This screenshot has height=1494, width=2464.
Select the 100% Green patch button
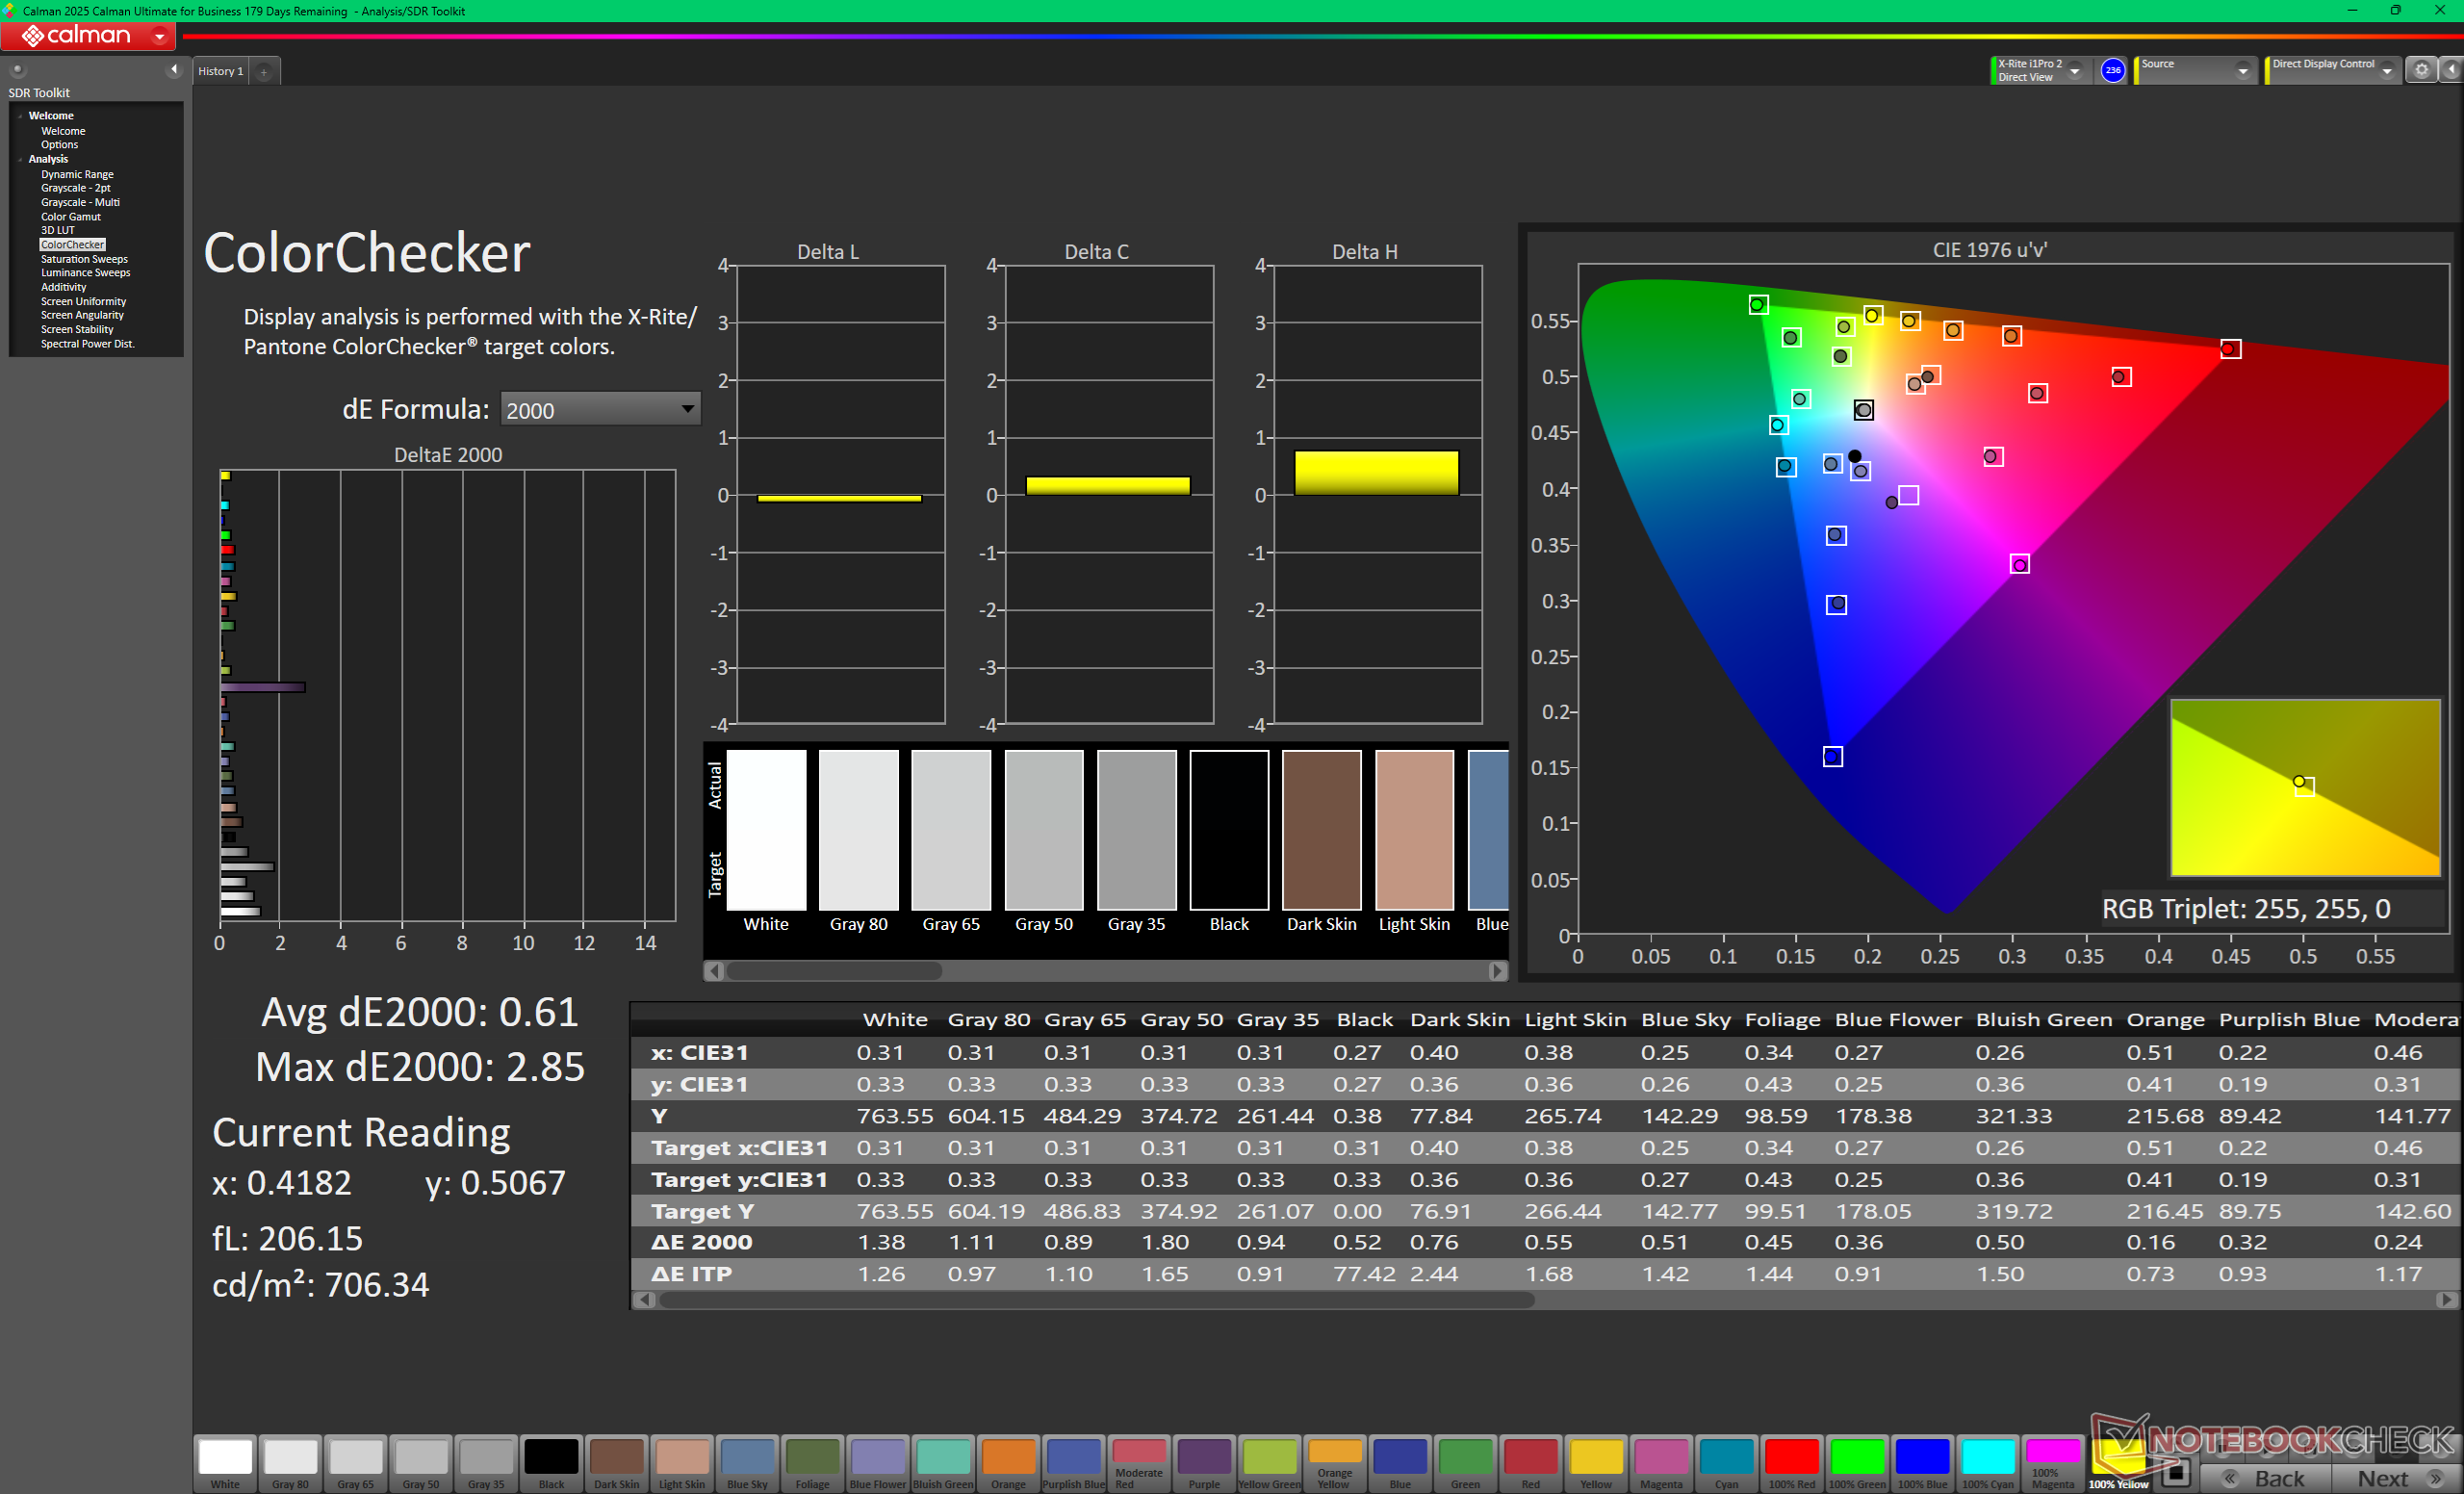coord(1857,1463)
